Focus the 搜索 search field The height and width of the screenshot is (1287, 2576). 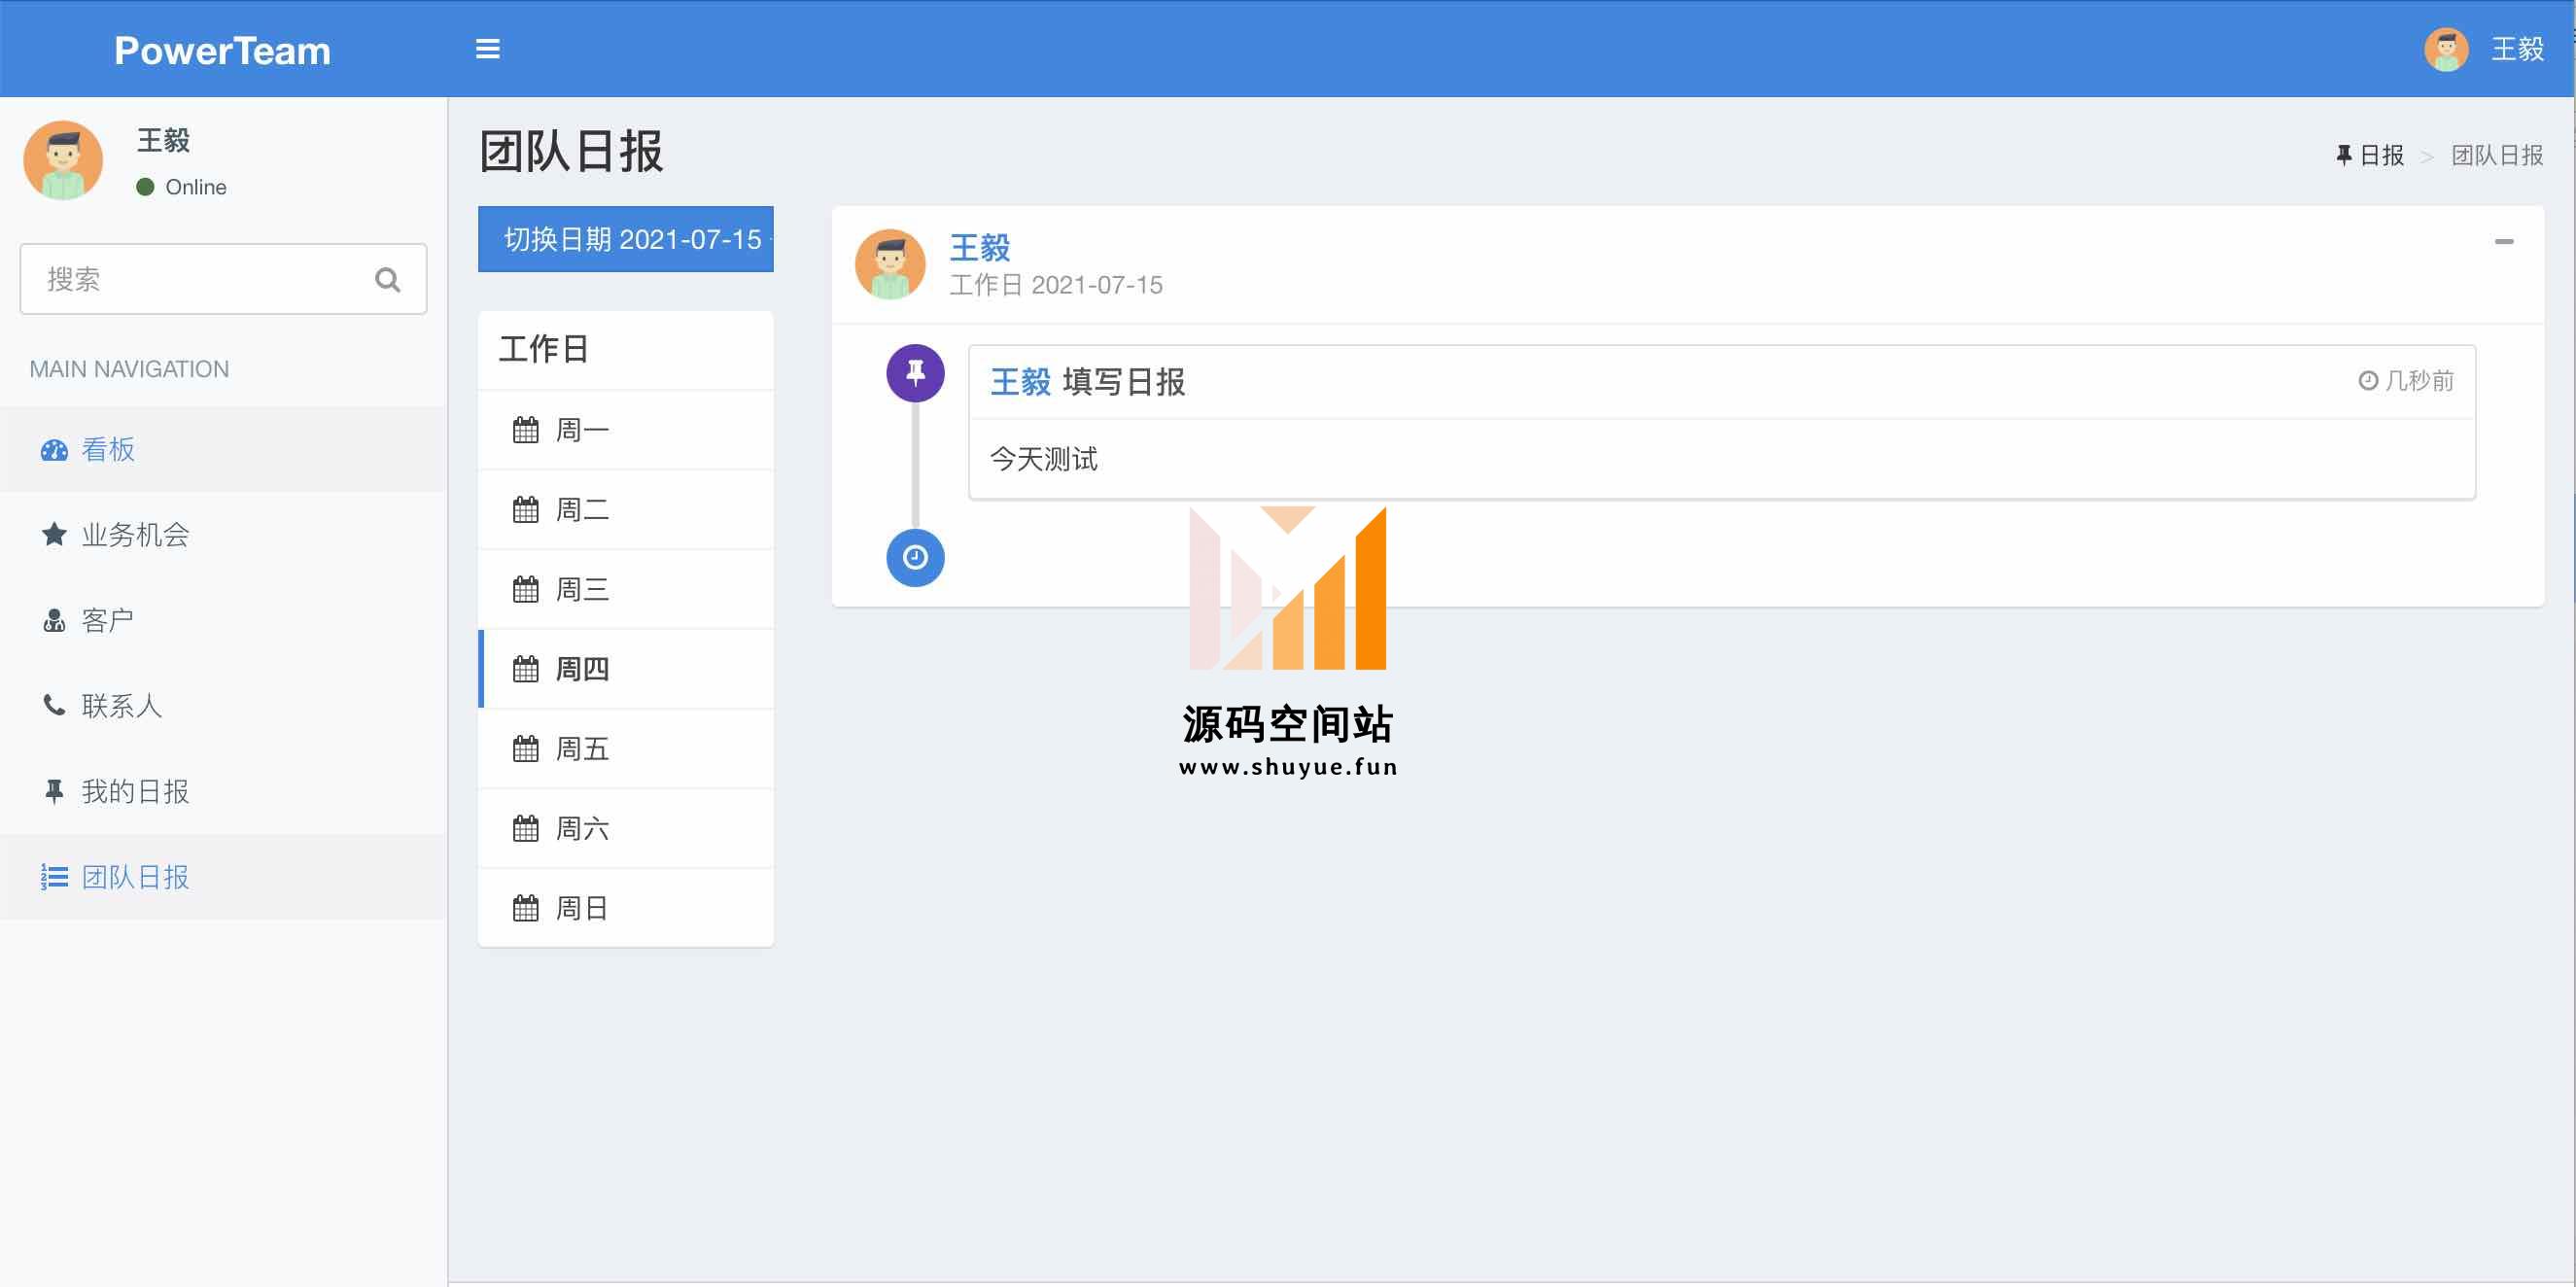pyautogui.click(x=223, y=279)
